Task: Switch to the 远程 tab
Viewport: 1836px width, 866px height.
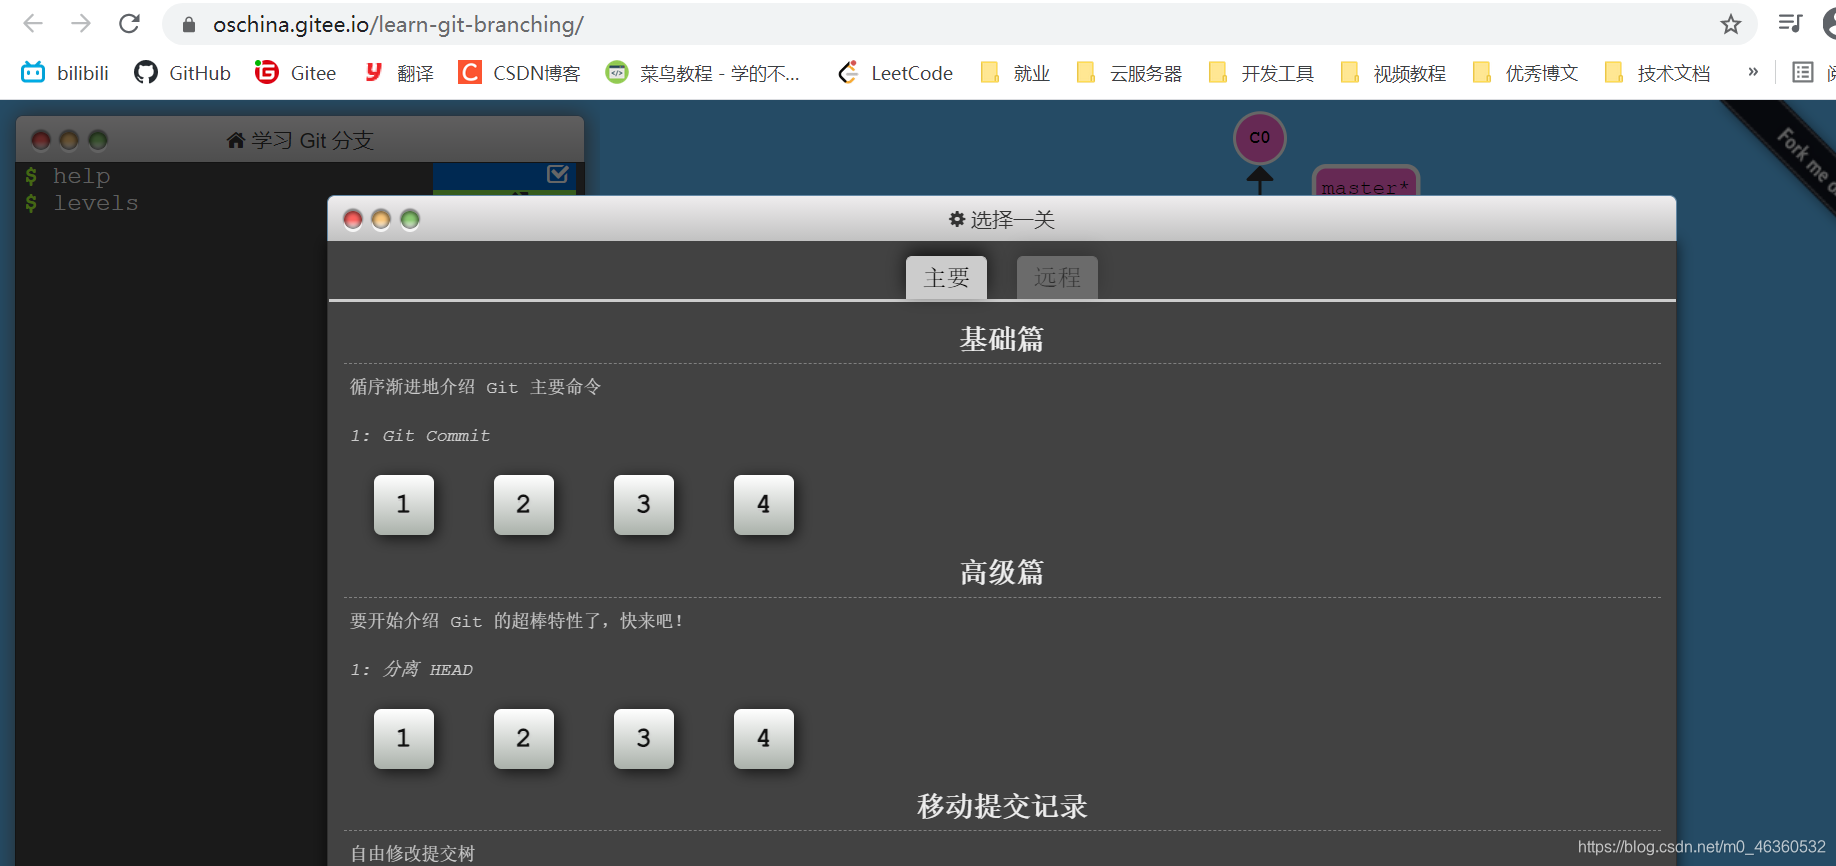Action: [1057, 277]
